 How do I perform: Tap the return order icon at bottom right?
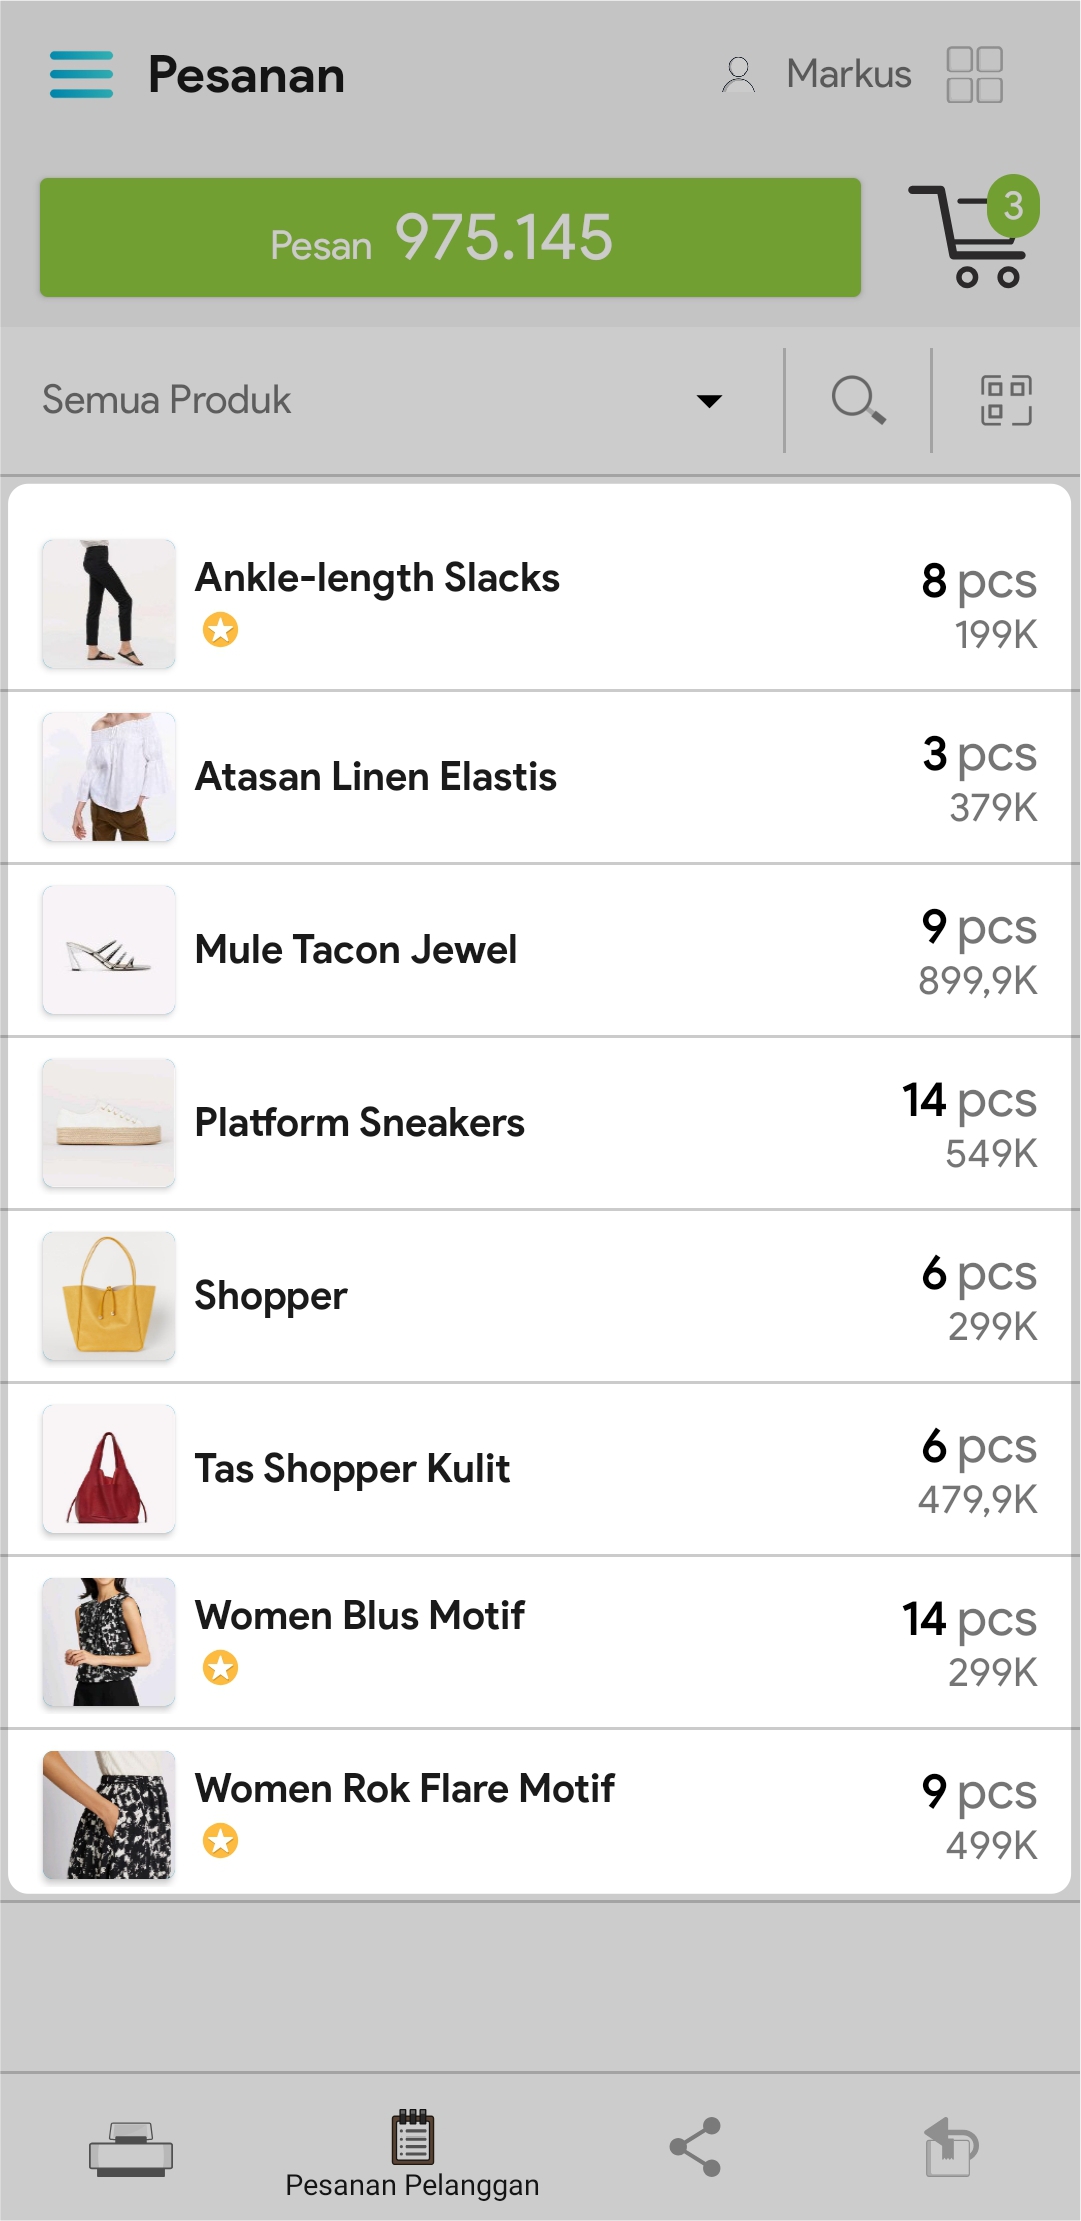pyautogui.click(x=950, y=2147)
